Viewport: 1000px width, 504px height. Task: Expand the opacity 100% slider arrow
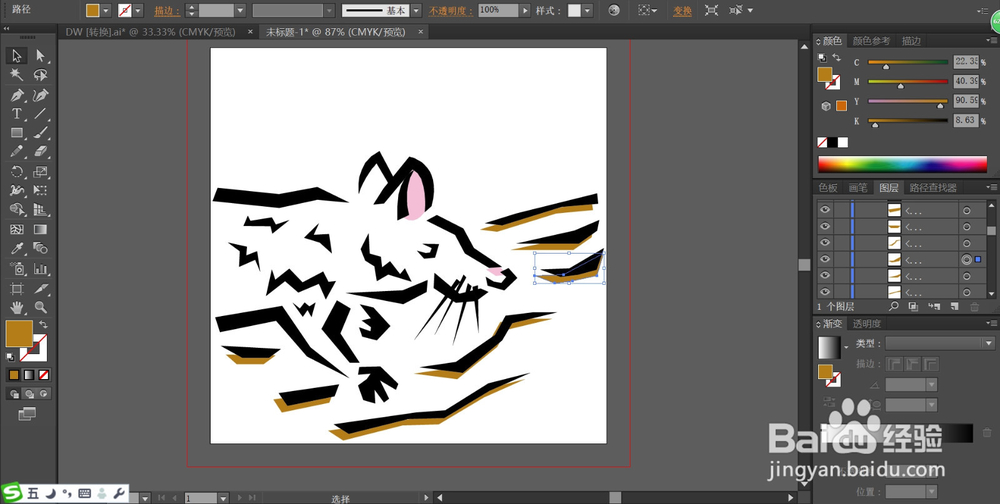tap(526, 11)
